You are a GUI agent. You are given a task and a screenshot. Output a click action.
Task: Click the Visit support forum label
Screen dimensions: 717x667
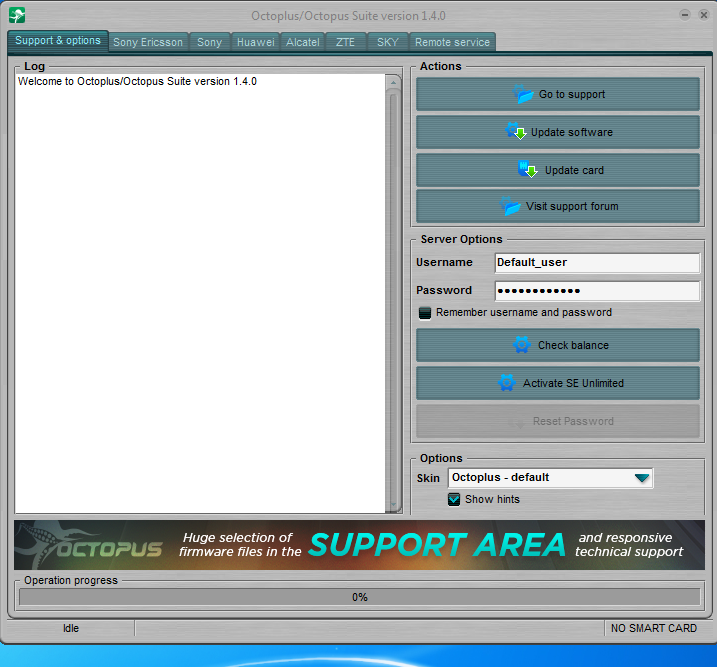(572, 206)
